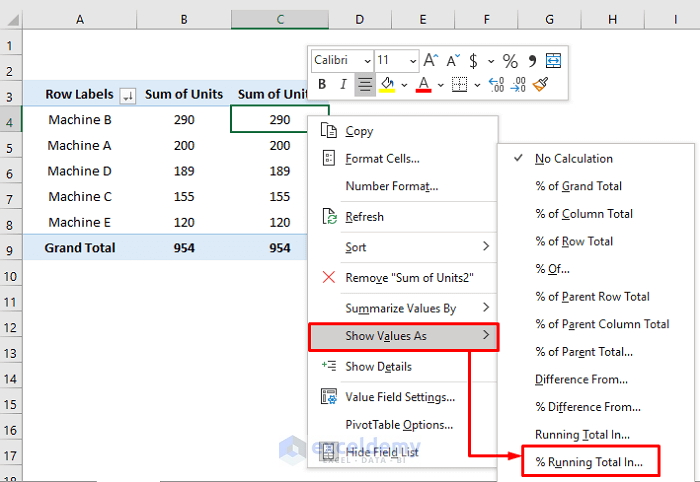
Task: Click the Copy icon in context menu
Action: (x=329, y=130)
